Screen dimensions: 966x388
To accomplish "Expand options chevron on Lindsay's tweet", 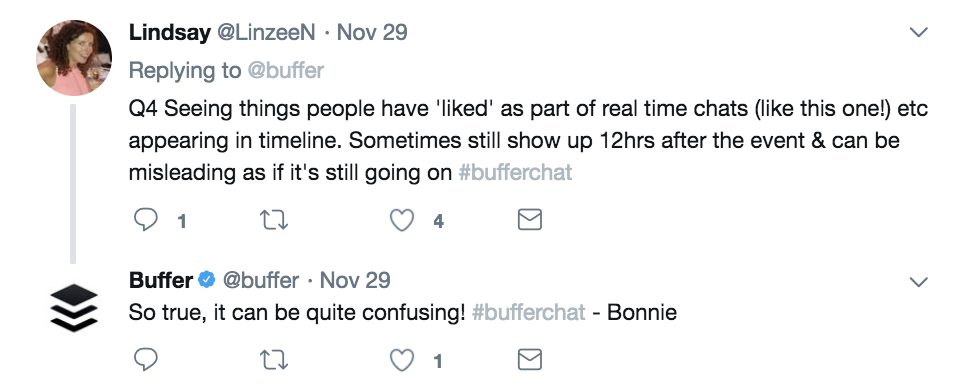I will (919, 31).
